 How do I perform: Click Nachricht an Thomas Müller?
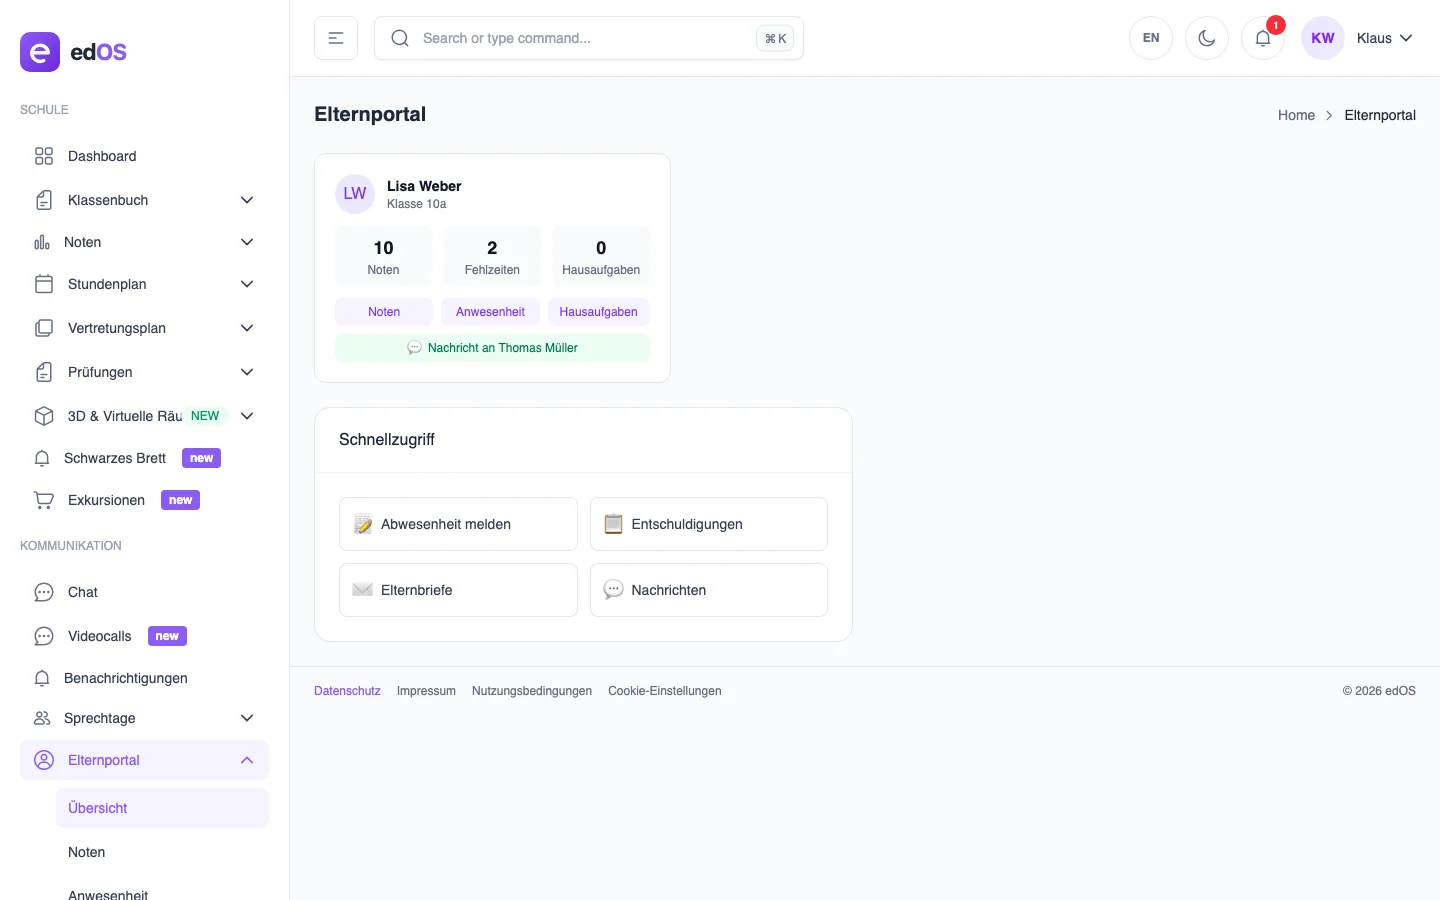click(x=492, y=347)
